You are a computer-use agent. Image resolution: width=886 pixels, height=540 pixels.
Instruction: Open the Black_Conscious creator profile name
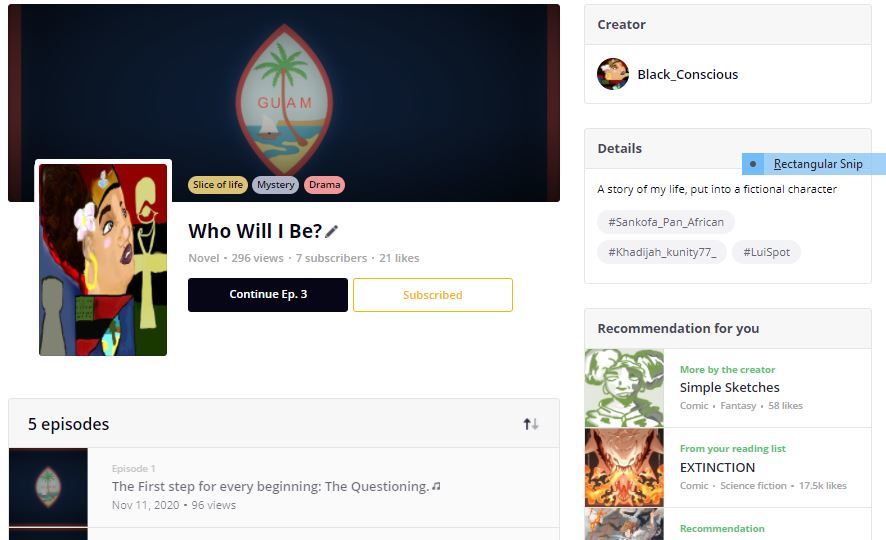pos(688,75)
